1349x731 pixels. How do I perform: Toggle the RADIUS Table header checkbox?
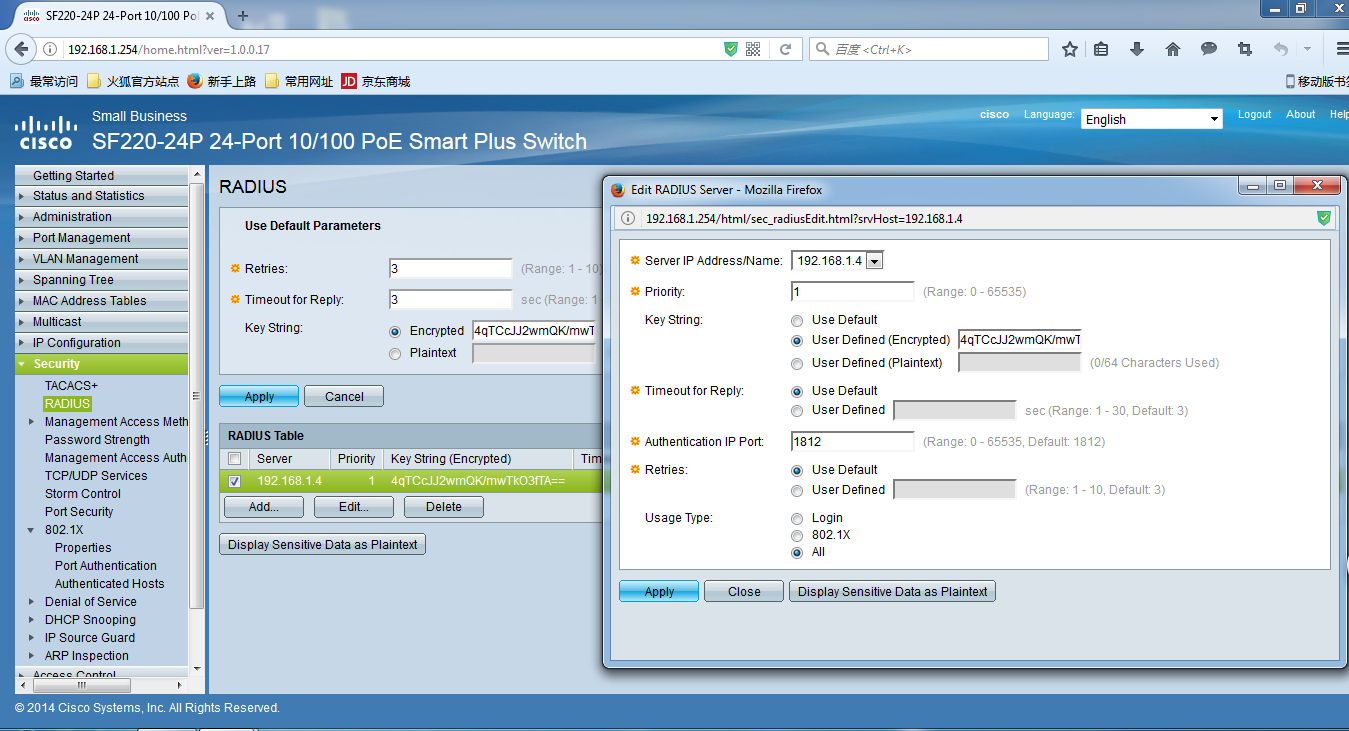tap(235, 459)
